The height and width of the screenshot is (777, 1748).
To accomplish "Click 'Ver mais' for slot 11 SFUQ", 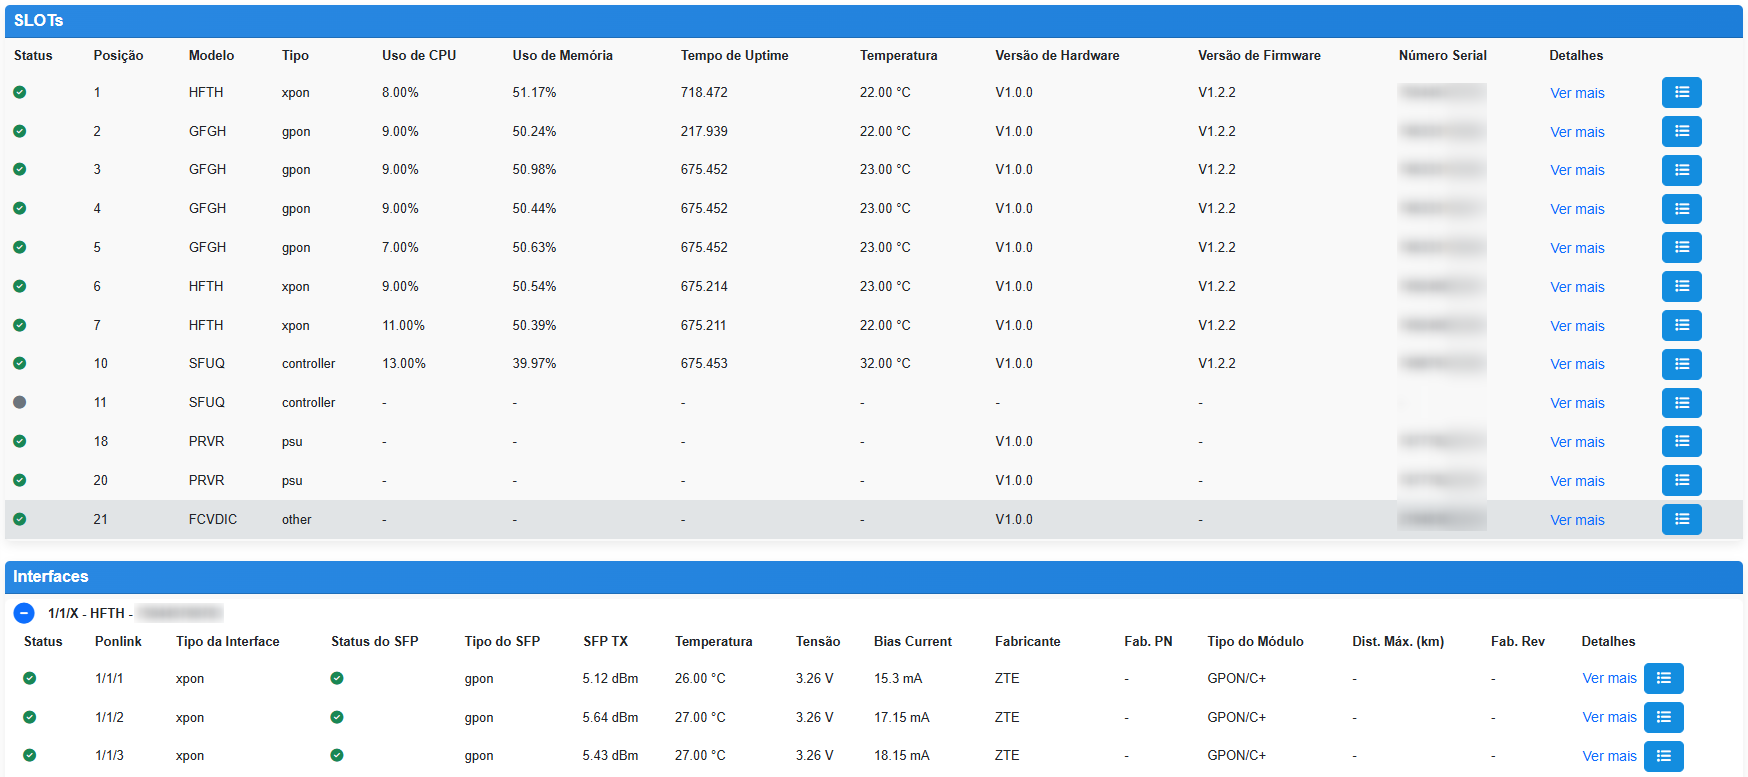I will 1577,403.
